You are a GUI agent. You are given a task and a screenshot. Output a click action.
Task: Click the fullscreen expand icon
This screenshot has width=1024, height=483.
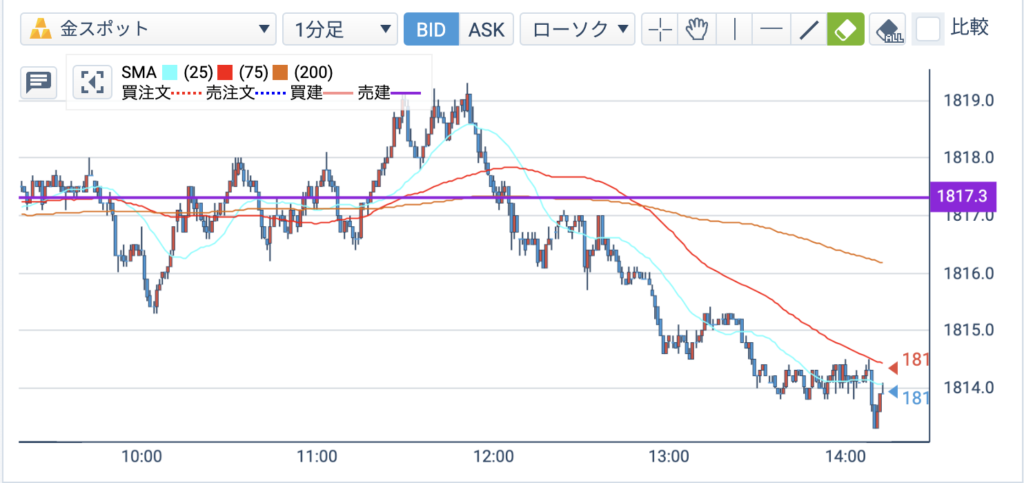point(91,82)
